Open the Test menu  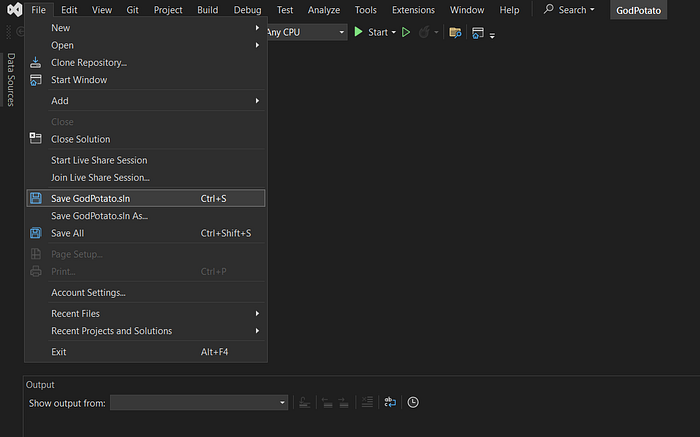285,9
